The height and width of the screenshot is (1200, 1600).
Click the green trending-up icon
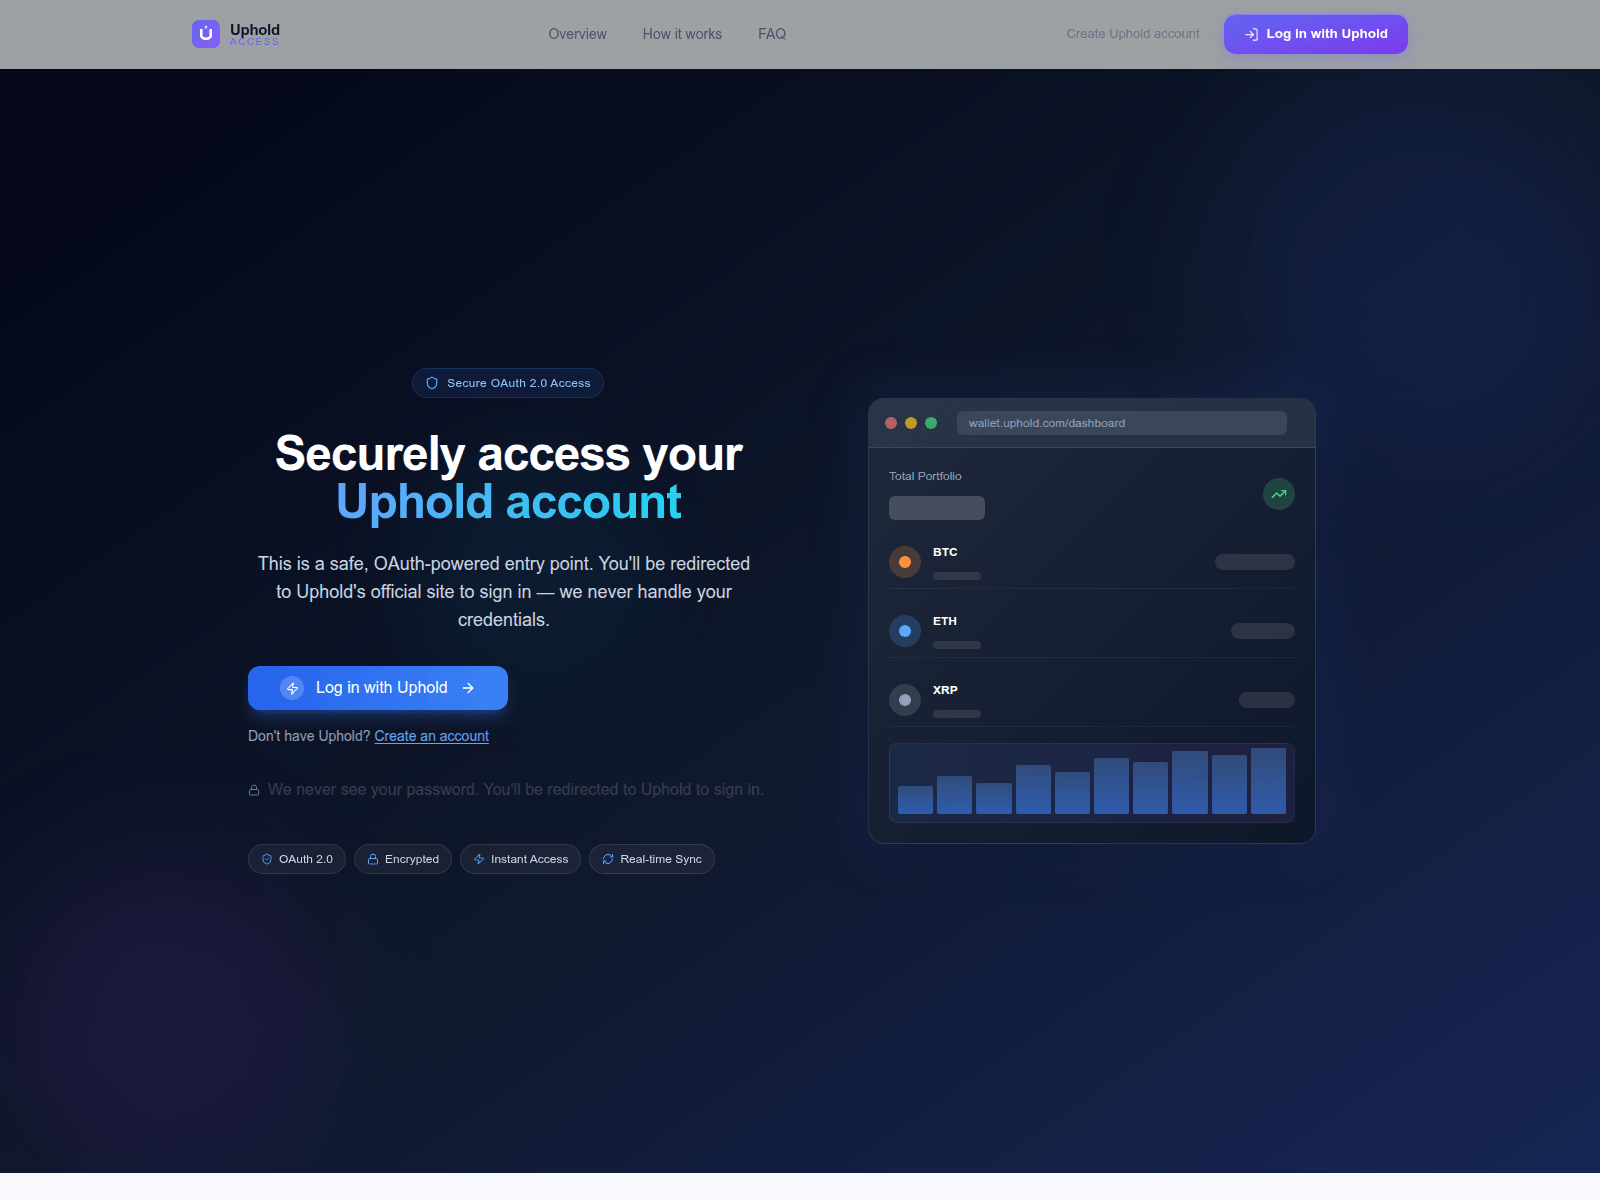tap(1279, 494)
